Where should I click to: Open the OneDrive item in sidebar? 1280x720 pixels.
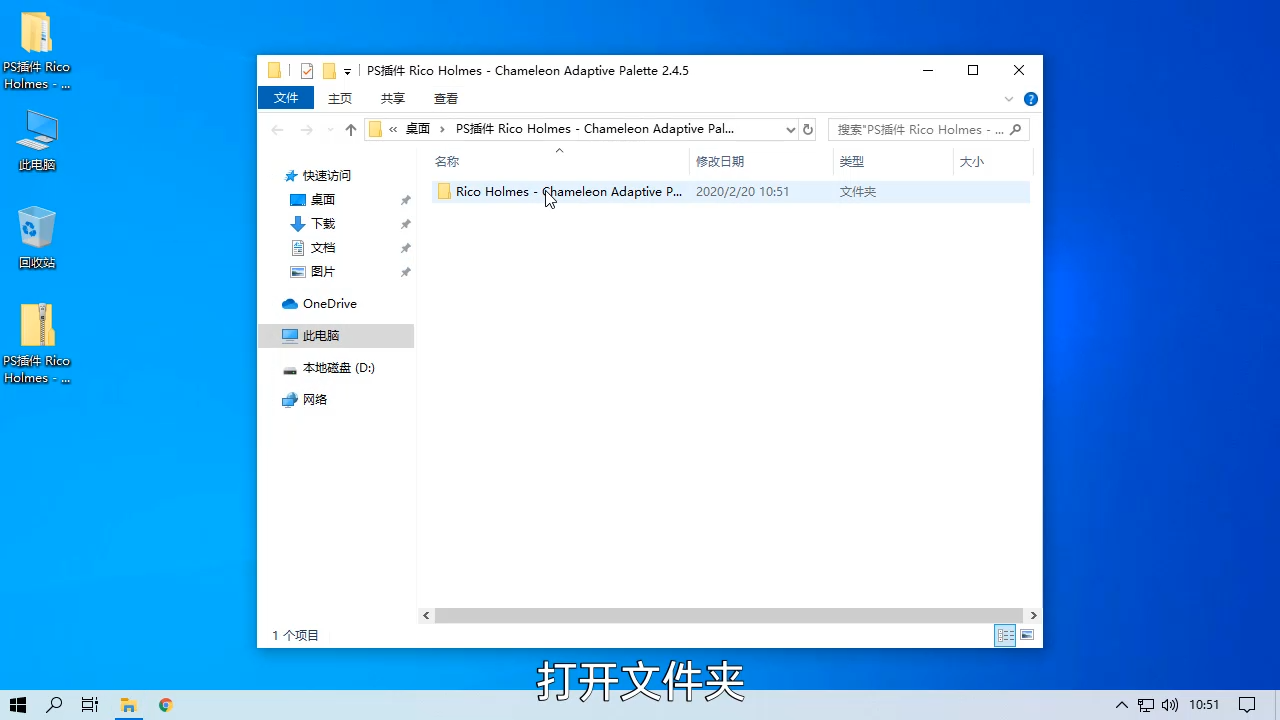329,303
